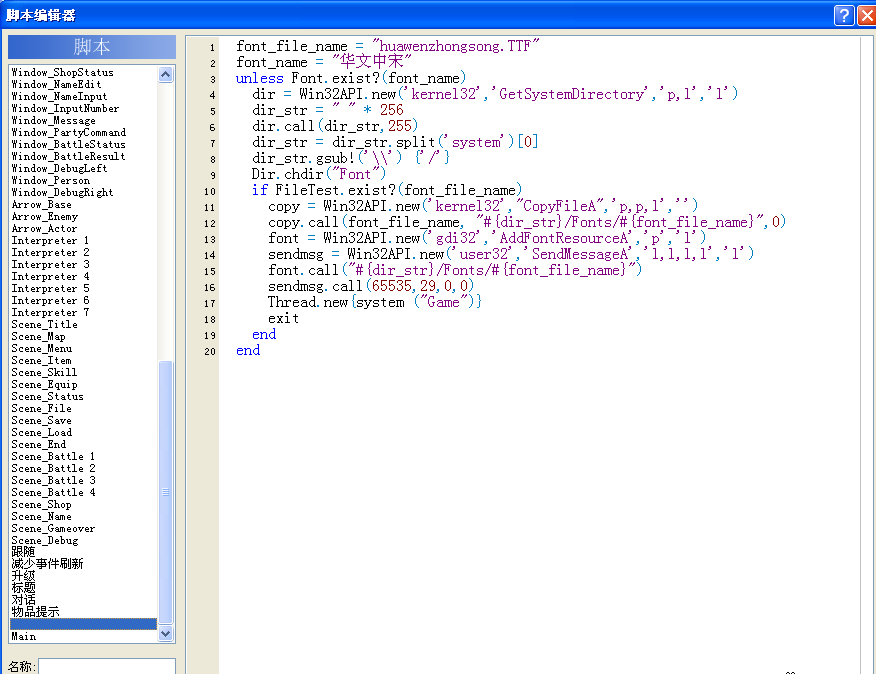
Task: Select Interpreter 1 script
Action: [x=50, y=240]
